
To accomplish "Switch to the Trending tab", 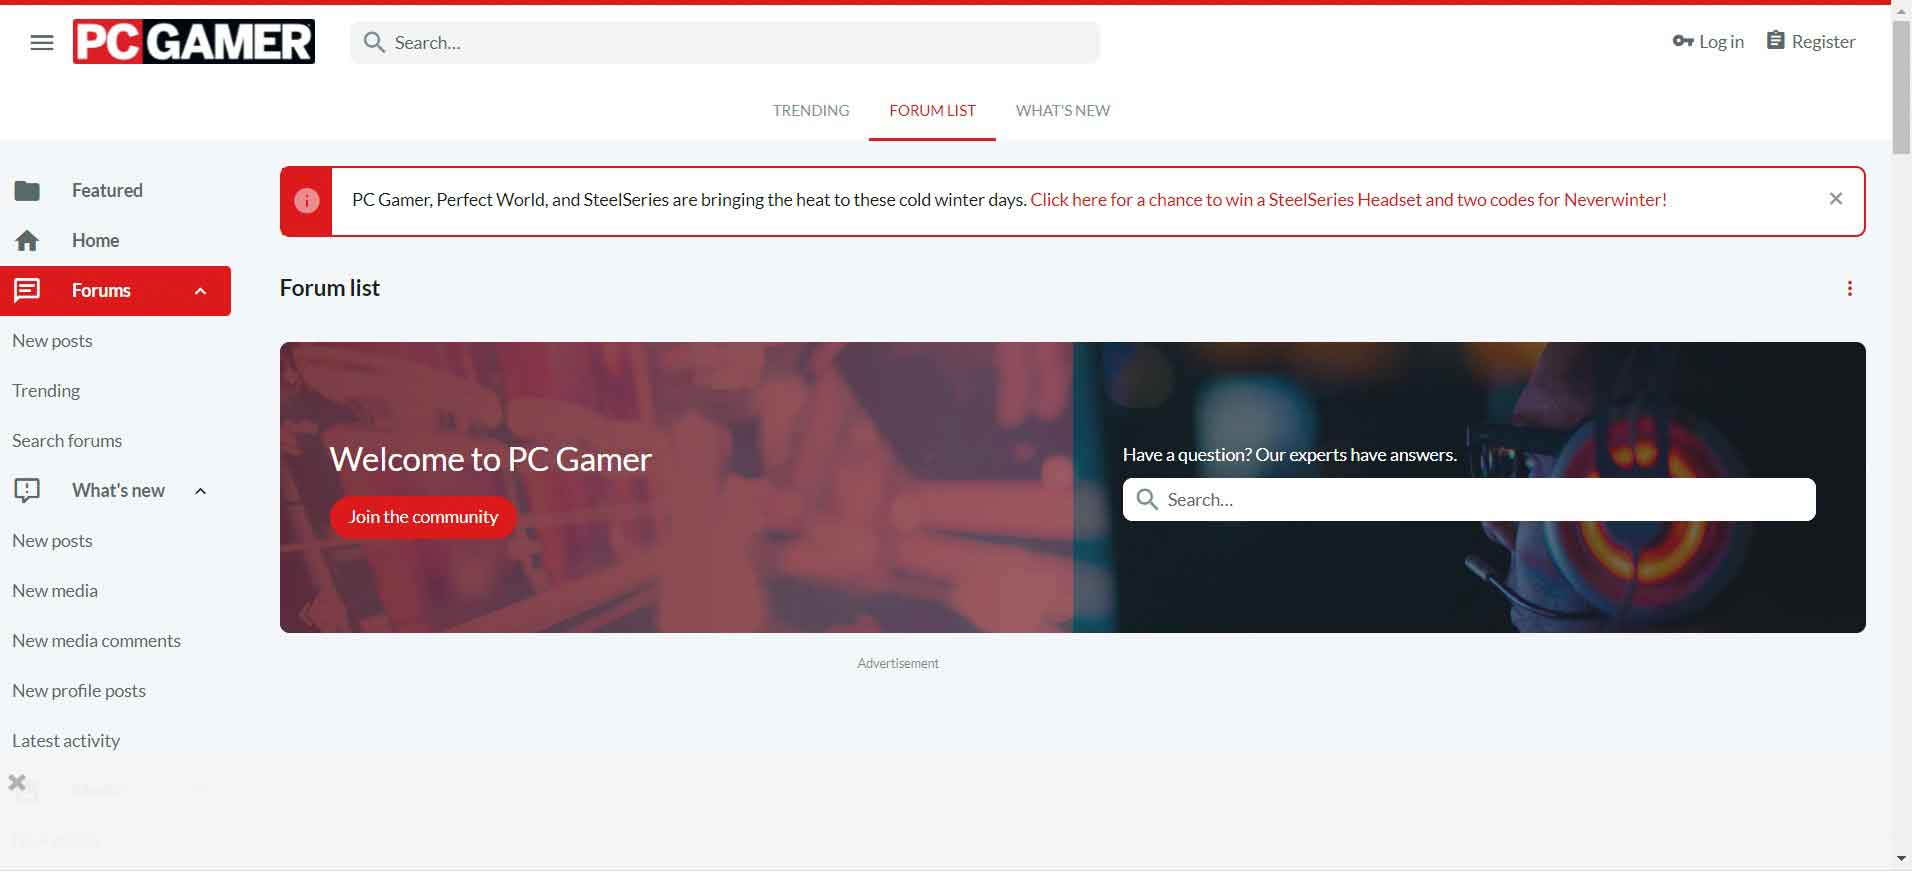I will point(811,111).
